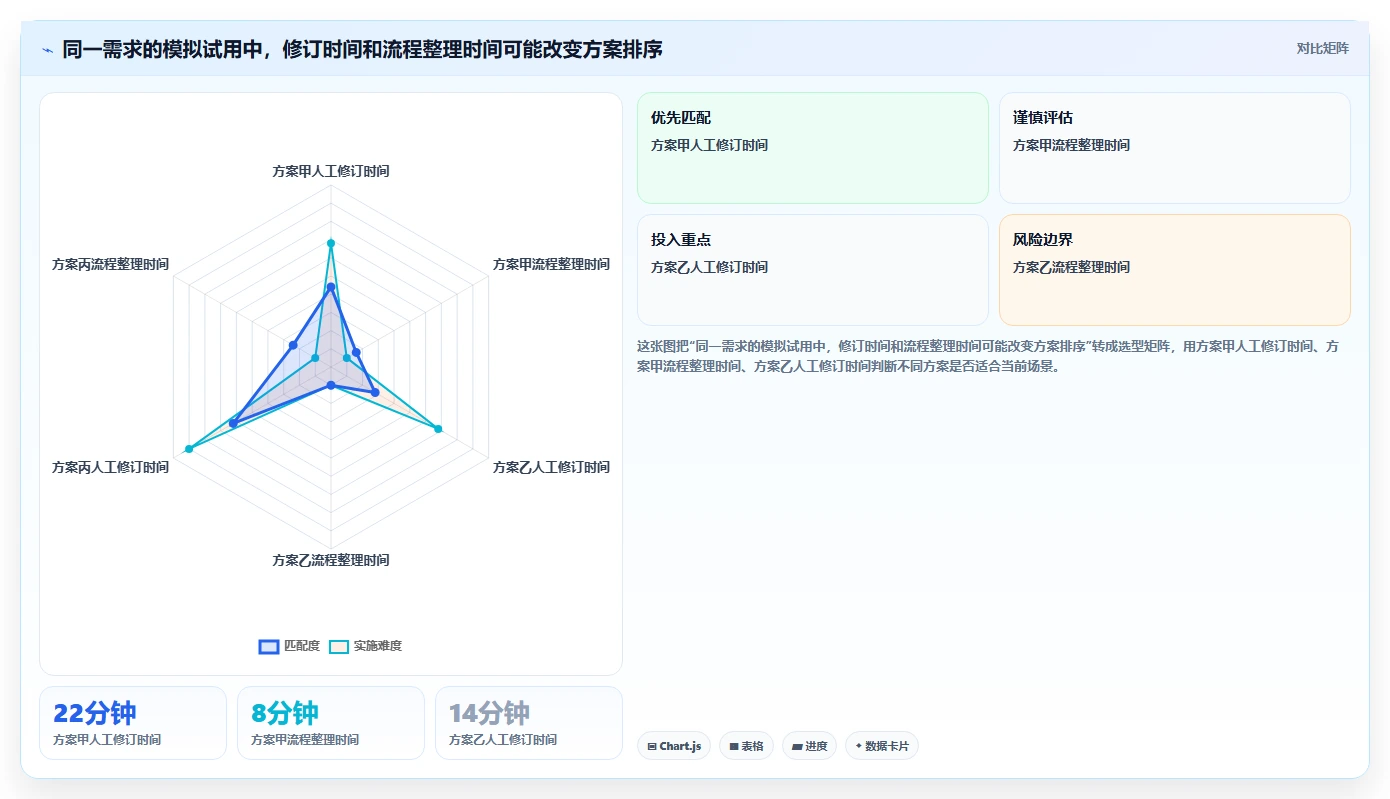The image size is (1390, 799).
Task: Click the 14分钟 stat card
Action: coord(529,723)
